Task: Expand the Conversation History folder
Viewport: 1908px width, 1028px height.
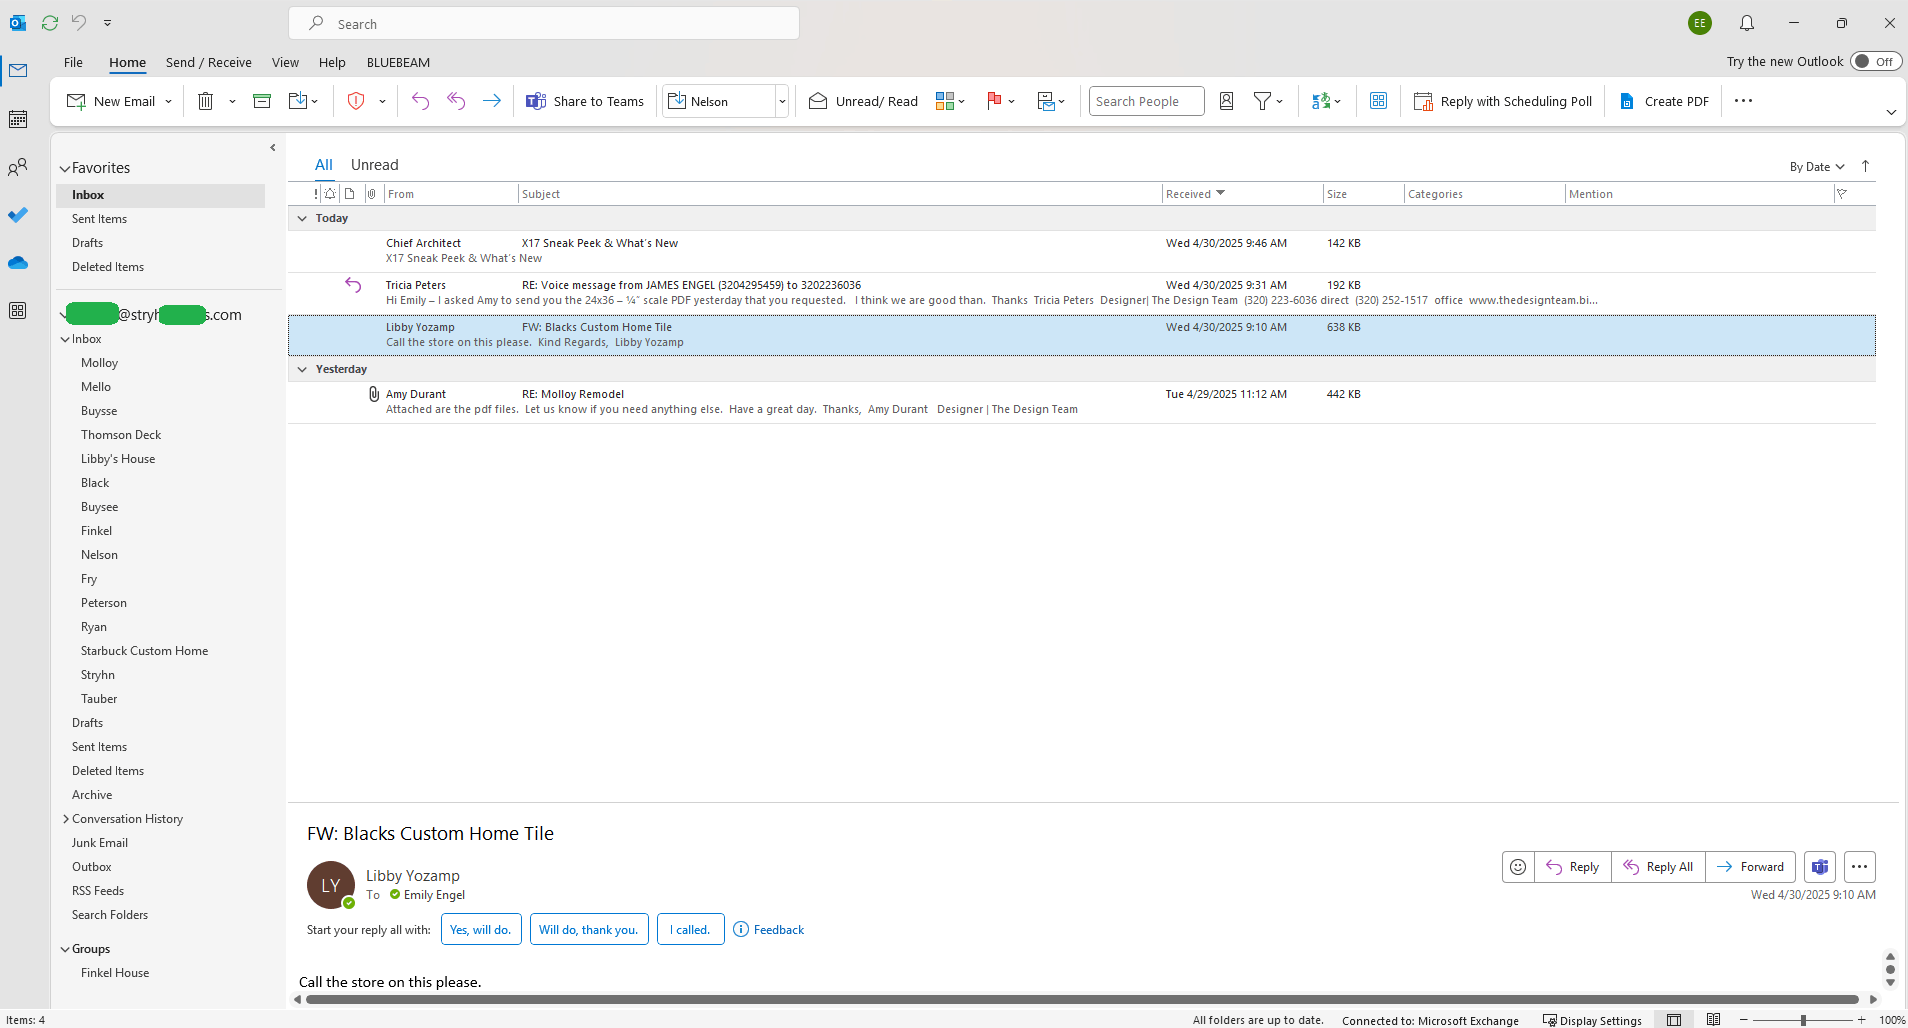Action: (66, 819)
